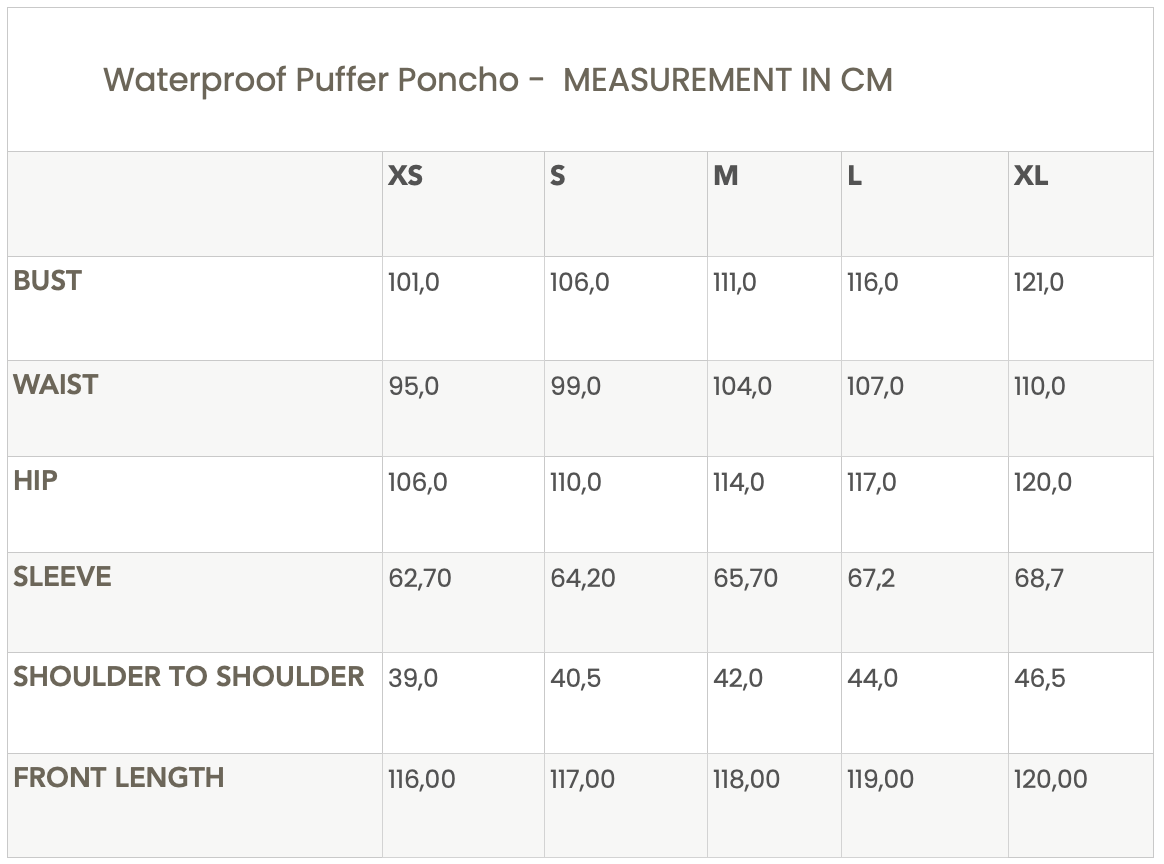
Task: Click bust value 121,0 for XL
Action: pos(1039,282)
